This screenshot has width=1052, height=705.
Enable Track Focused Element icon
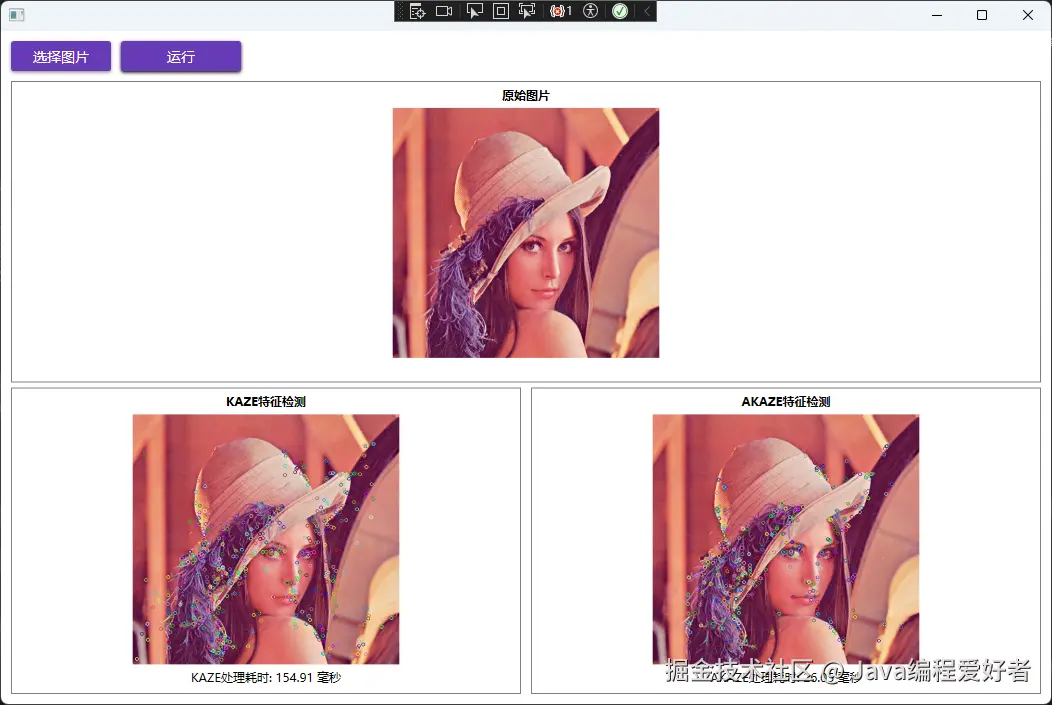click(x=527, y=11)
